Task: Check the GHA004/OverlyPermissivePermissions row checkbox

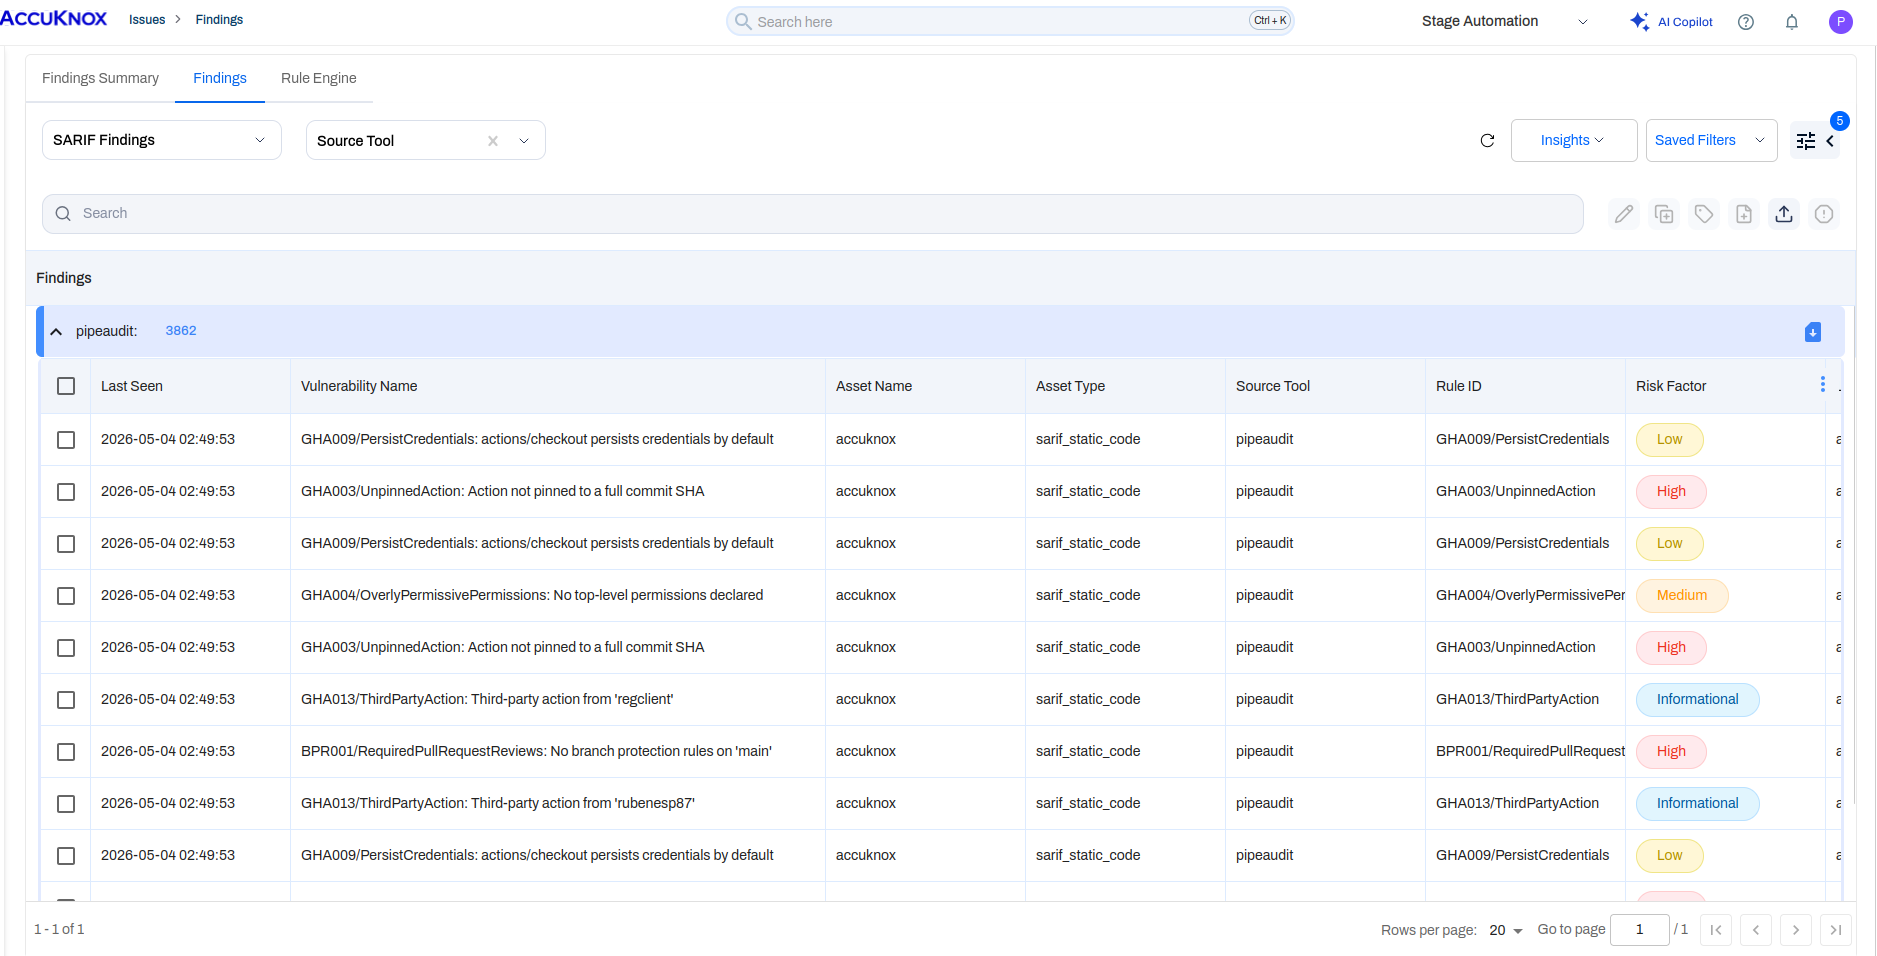Action: [66, 596]
